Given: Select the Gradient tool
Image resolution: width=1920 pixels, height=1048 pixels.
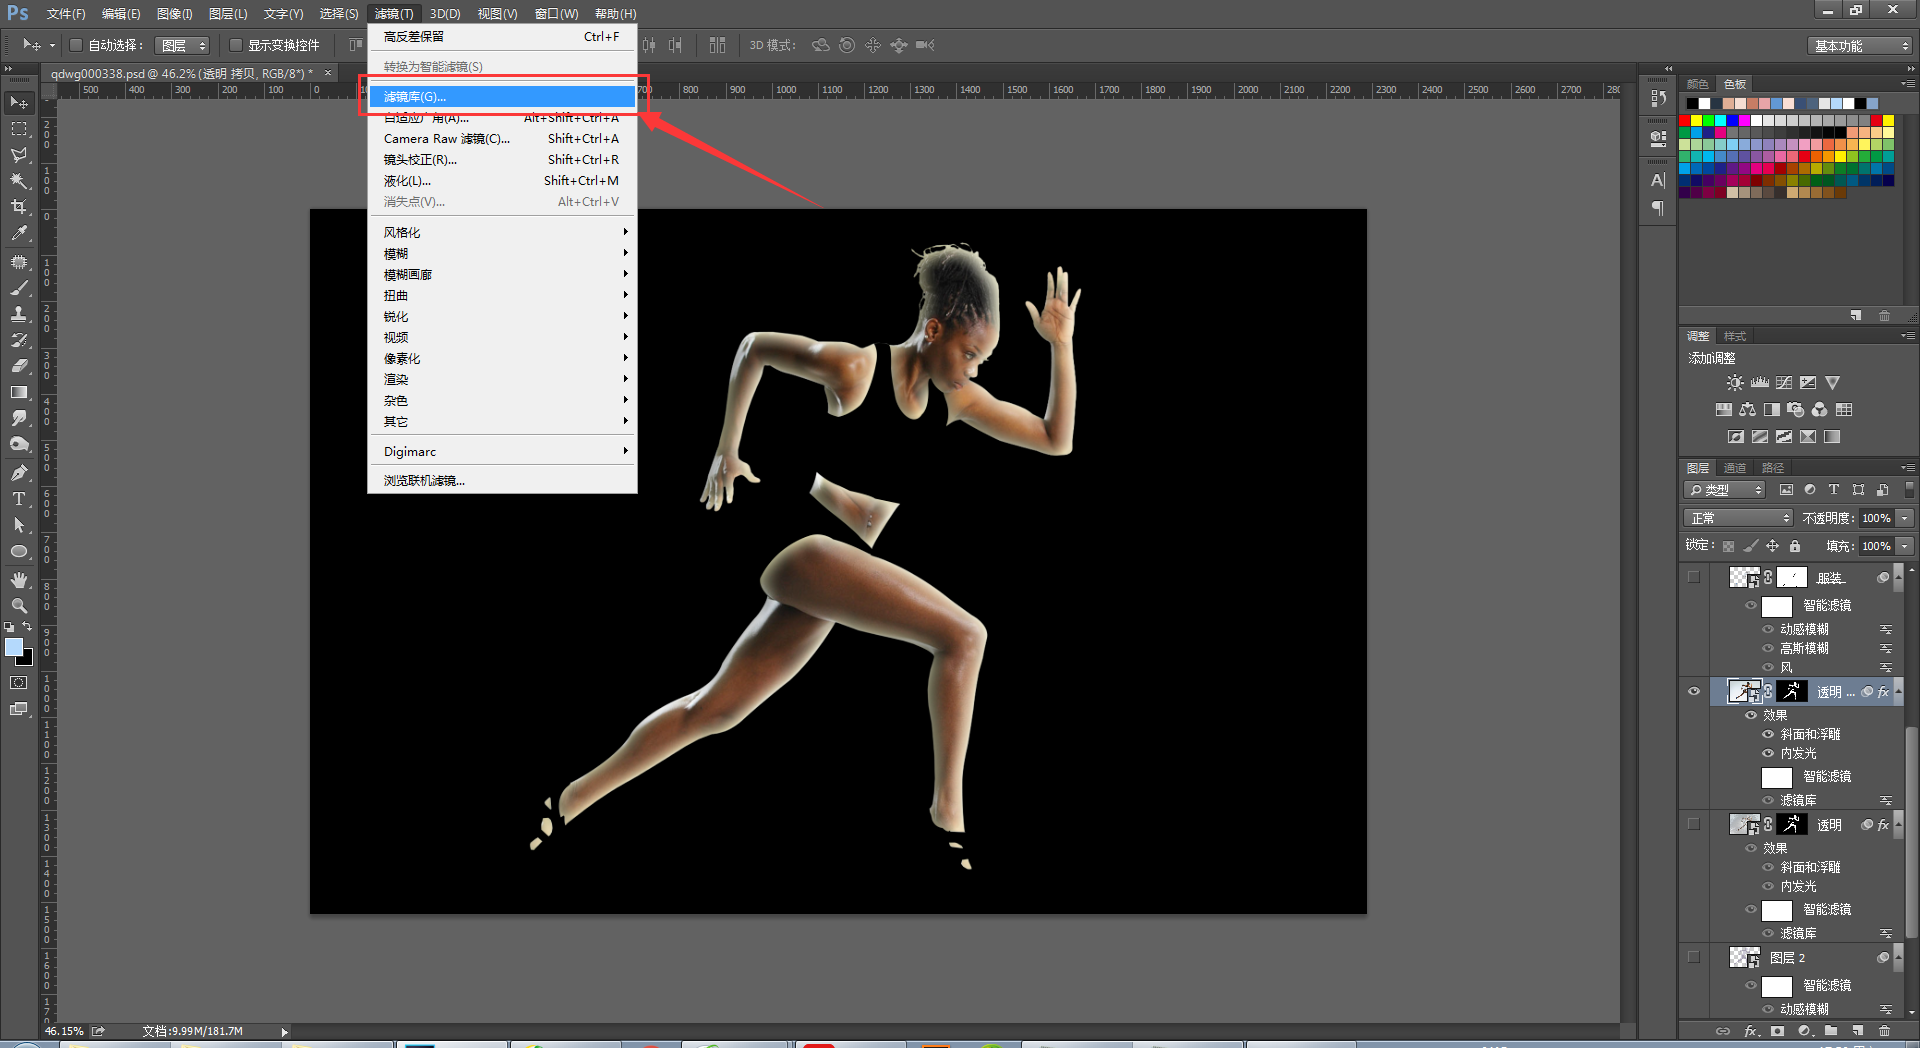Looking at the screenshot, I should point(19,392).
